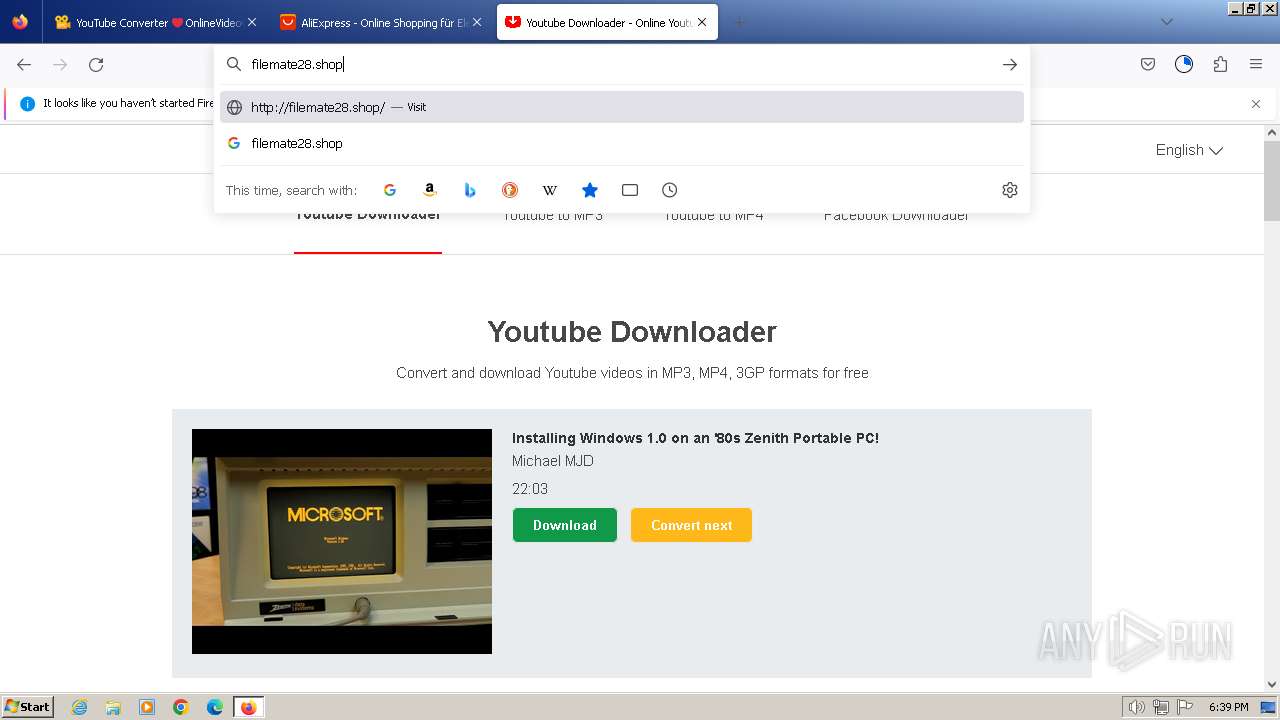Click the scrollbar down arrow
Viewport: 1280px width, 720px height.
click(x=1272, y=685)
